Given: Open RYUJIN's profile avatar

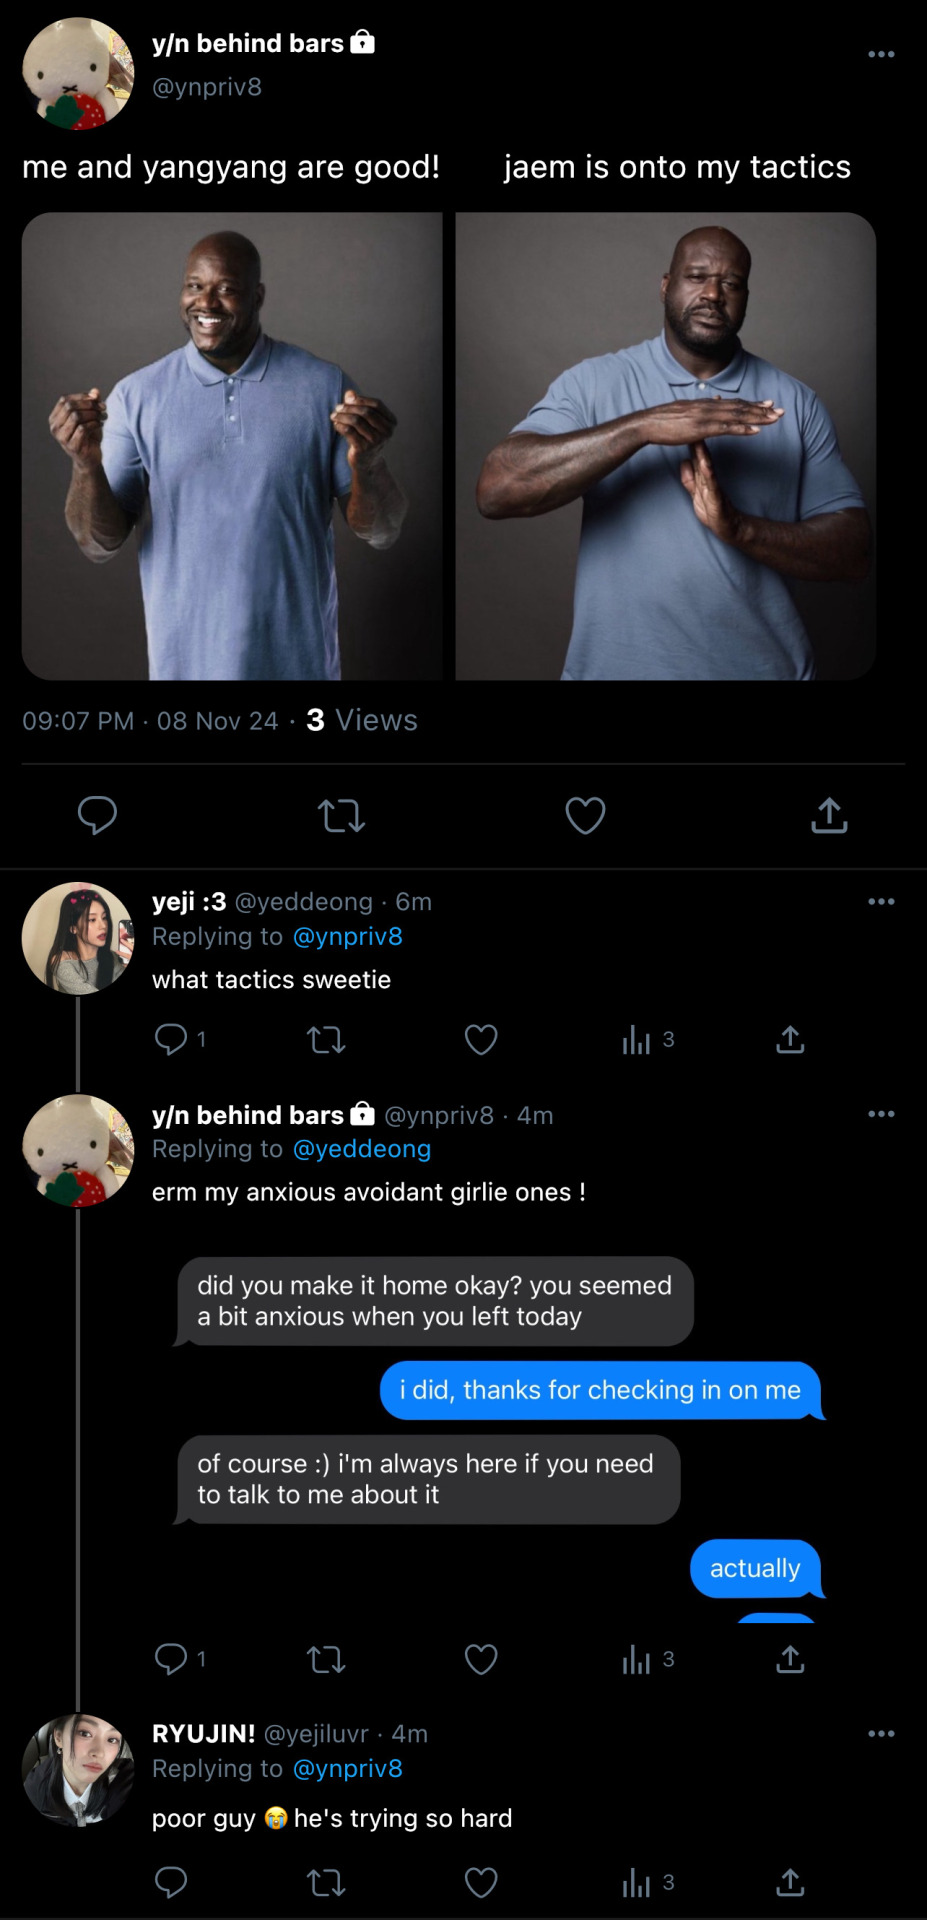Looking at the screenshot, I should pos(78,1770).
